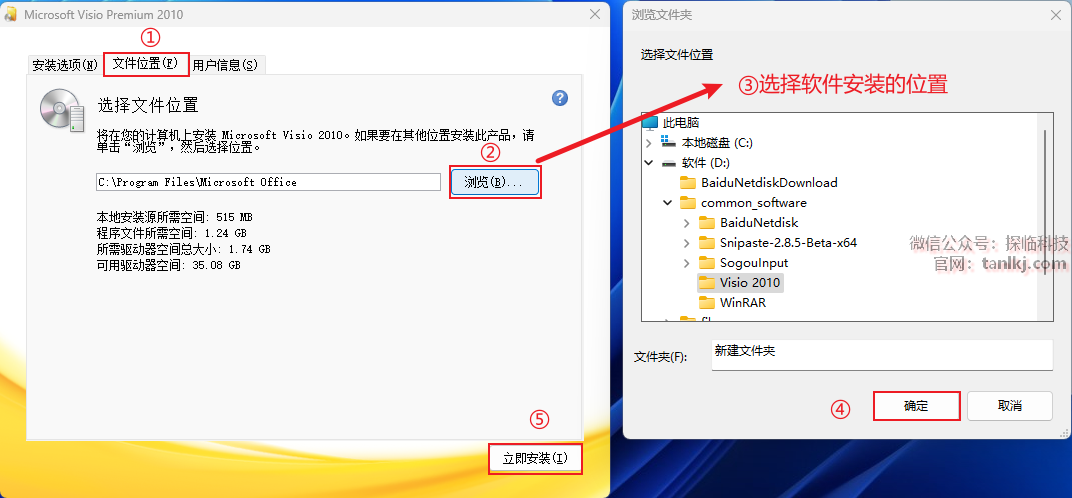The image size is (1072, 498).
Task: Click the SogouInput folder icon
Action: tap(707, 263)
